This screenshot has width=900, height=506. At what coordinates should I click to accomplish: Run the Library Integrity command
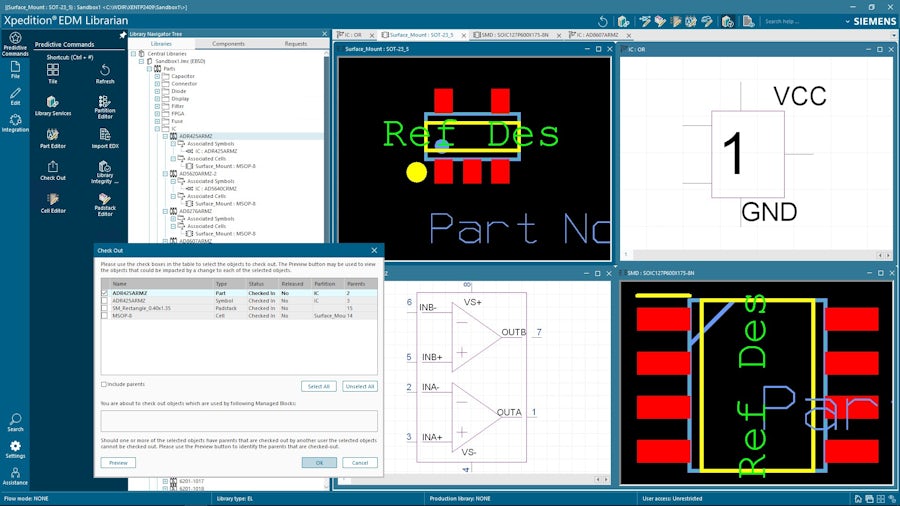pos(105,172)
